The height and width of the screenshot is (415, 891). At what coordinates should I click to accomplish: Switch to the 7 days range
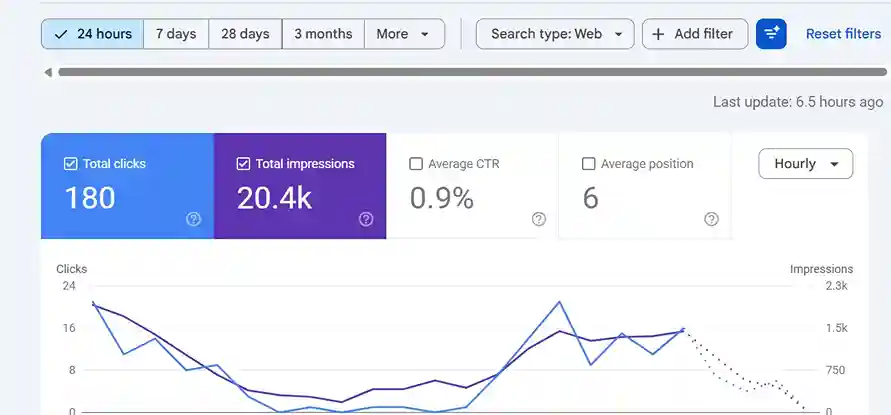coord(176,34)
